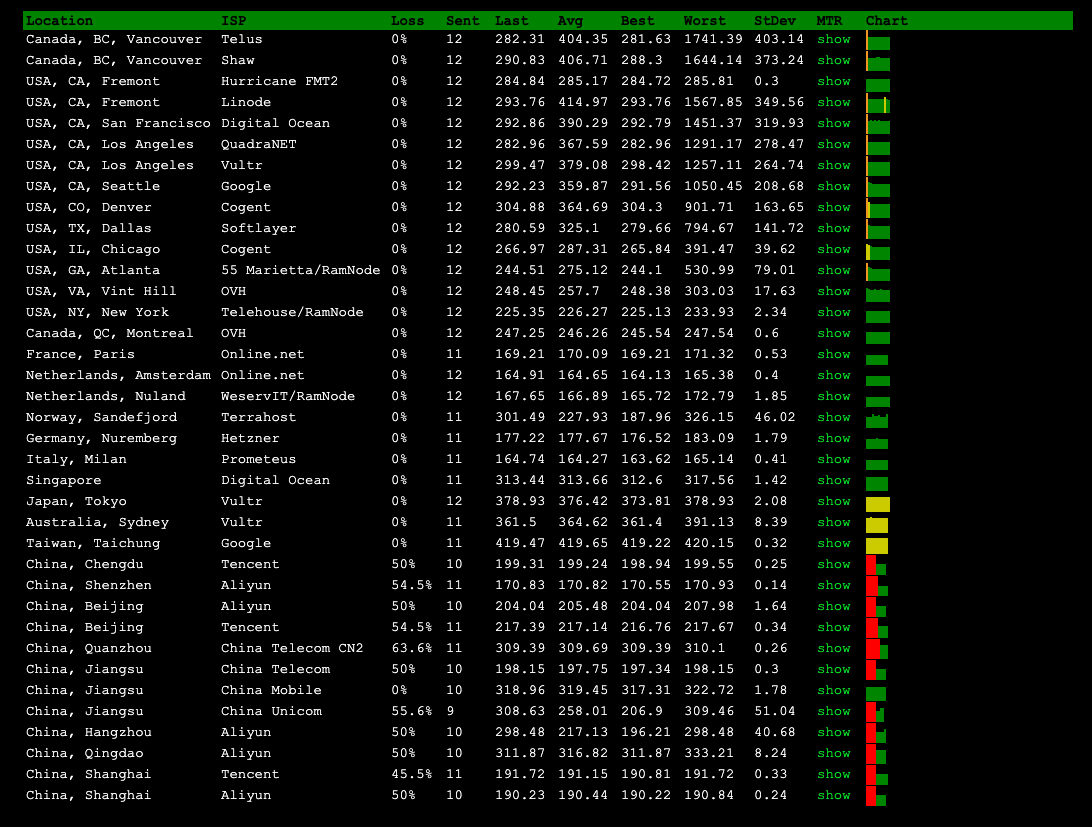Click chart for Terrahost Sandefjord row
Image resolution: width=1092 pixels, height=827 pixels.
pyautogui.click(x=877, y=421)
